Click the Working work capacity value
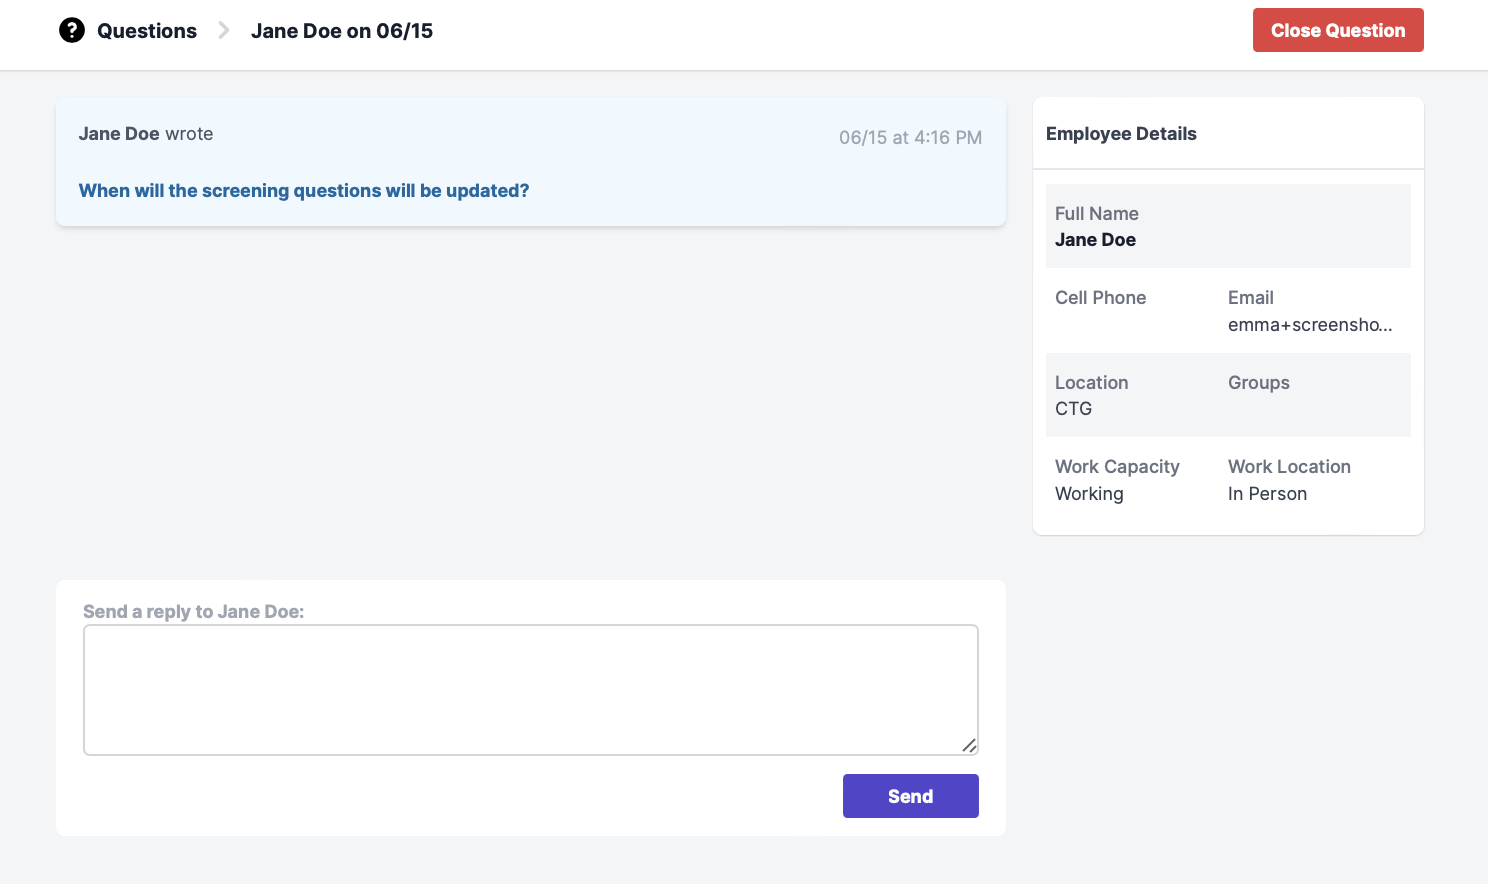Screen dimensions: 1488x884 pos(1089,494)
